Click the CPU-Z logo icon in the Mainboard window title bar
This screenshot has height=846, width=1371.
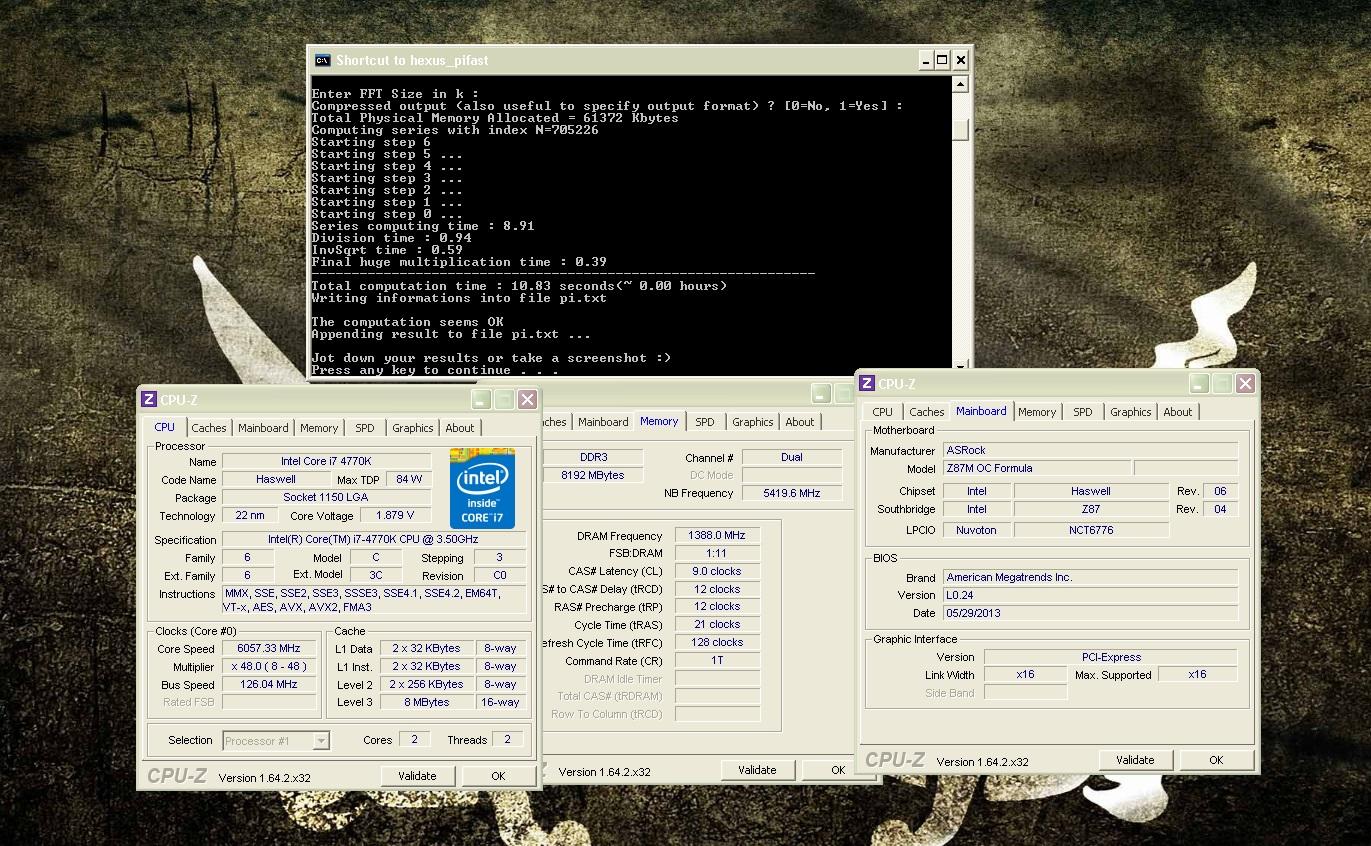[868, 384]
